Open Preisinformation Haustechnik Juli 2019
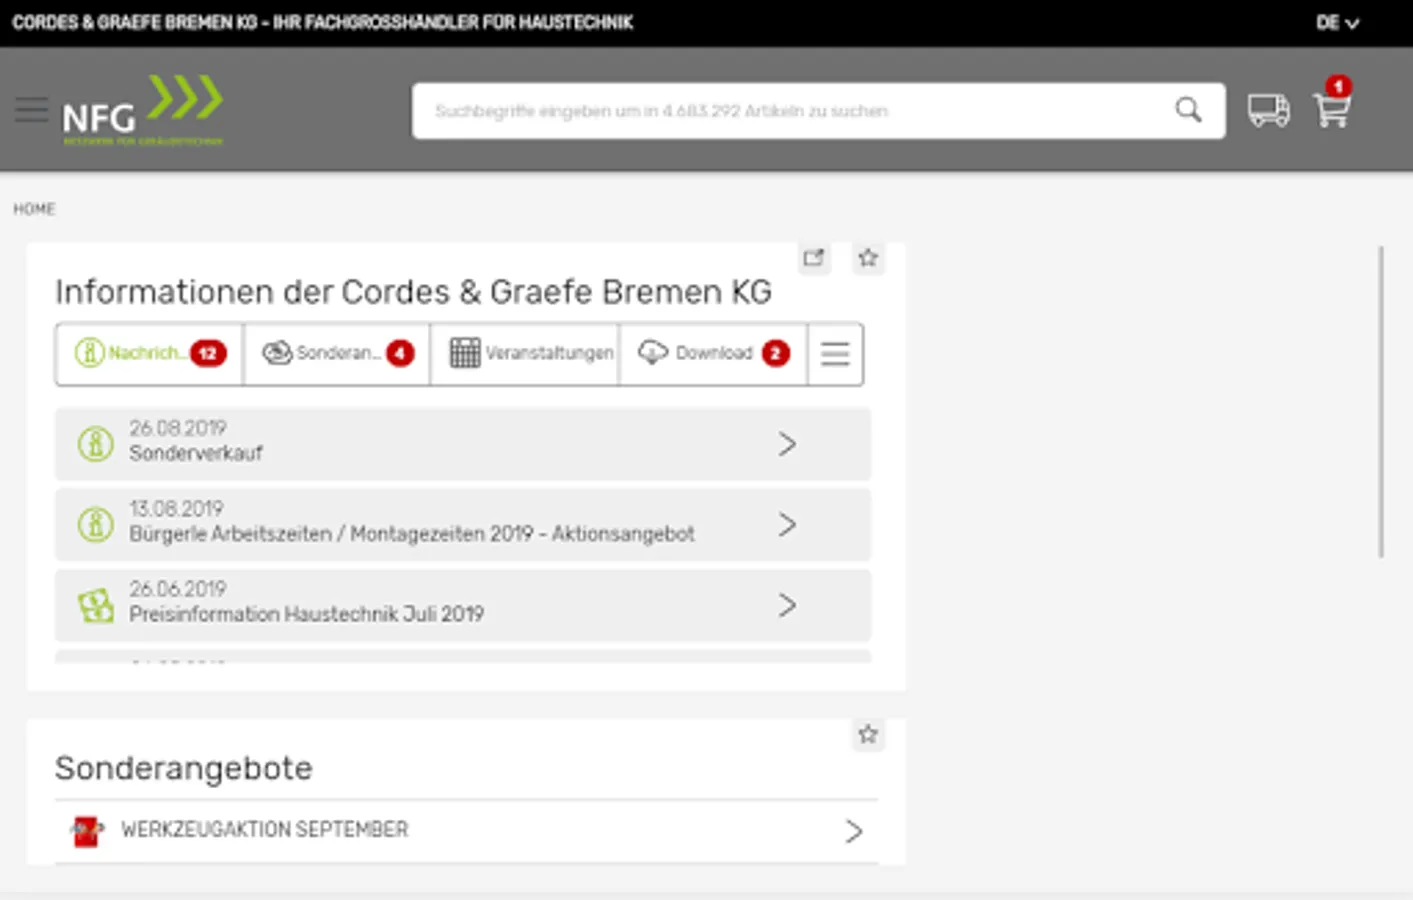 coord(463,605)
